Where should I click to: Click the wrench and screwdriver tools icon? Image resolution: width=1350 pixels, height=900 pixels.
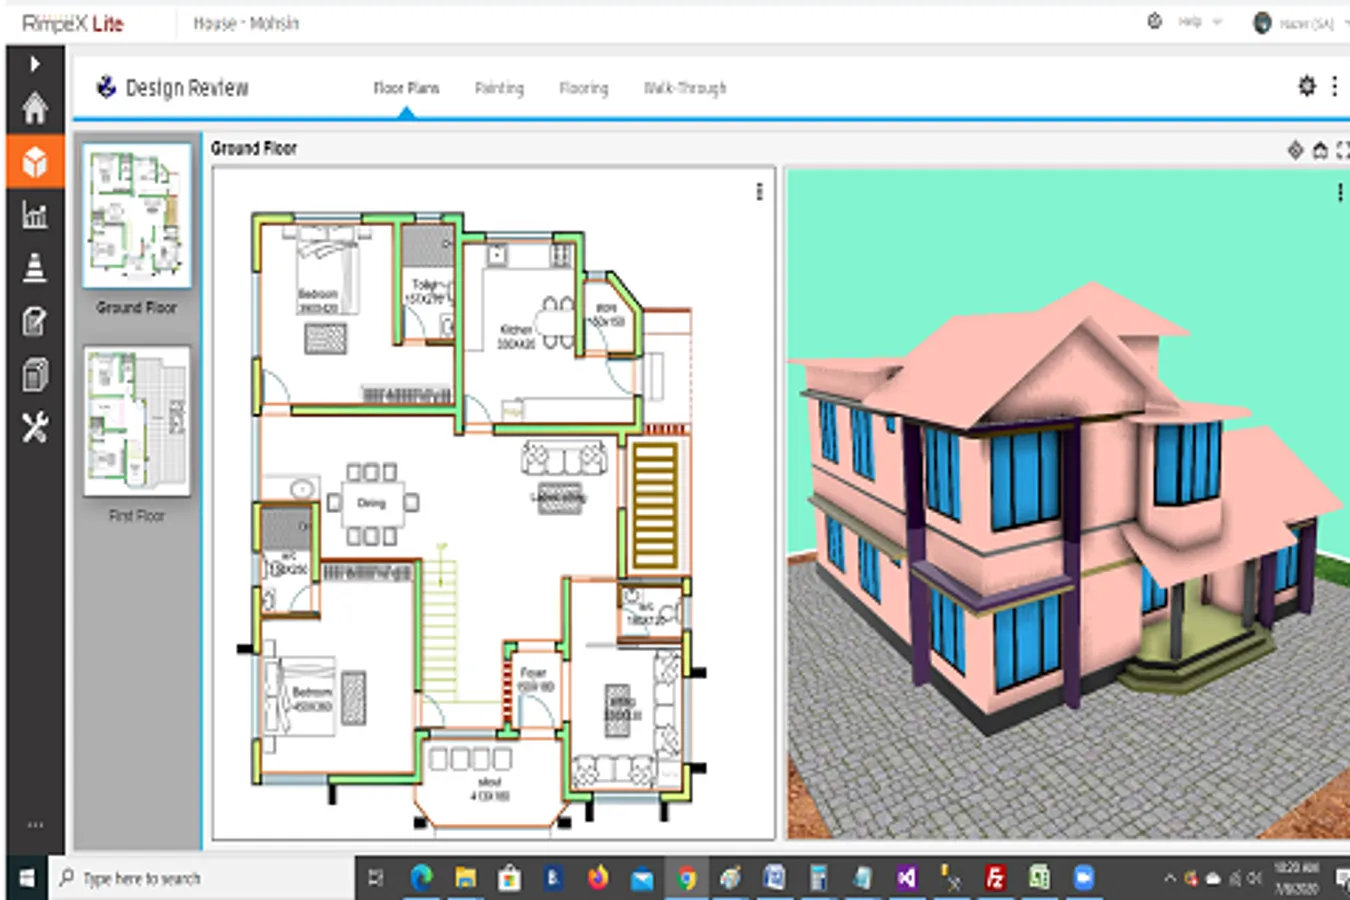click(35, 428)
